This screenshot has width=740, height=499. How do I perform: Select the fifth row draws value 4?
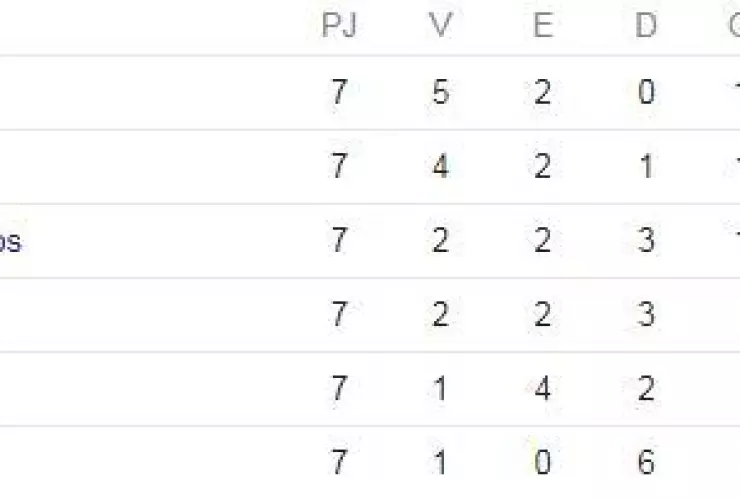(x=543, y=389)
